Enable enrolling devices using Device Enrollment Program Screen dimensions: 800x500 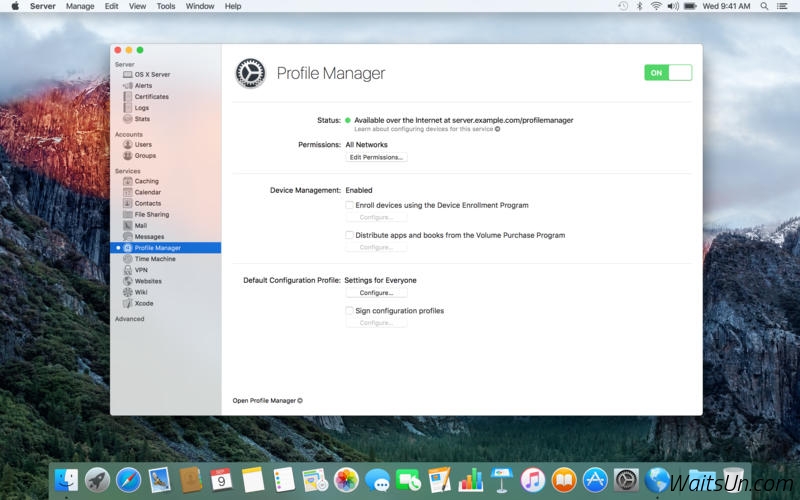click(x=349, y=205)
